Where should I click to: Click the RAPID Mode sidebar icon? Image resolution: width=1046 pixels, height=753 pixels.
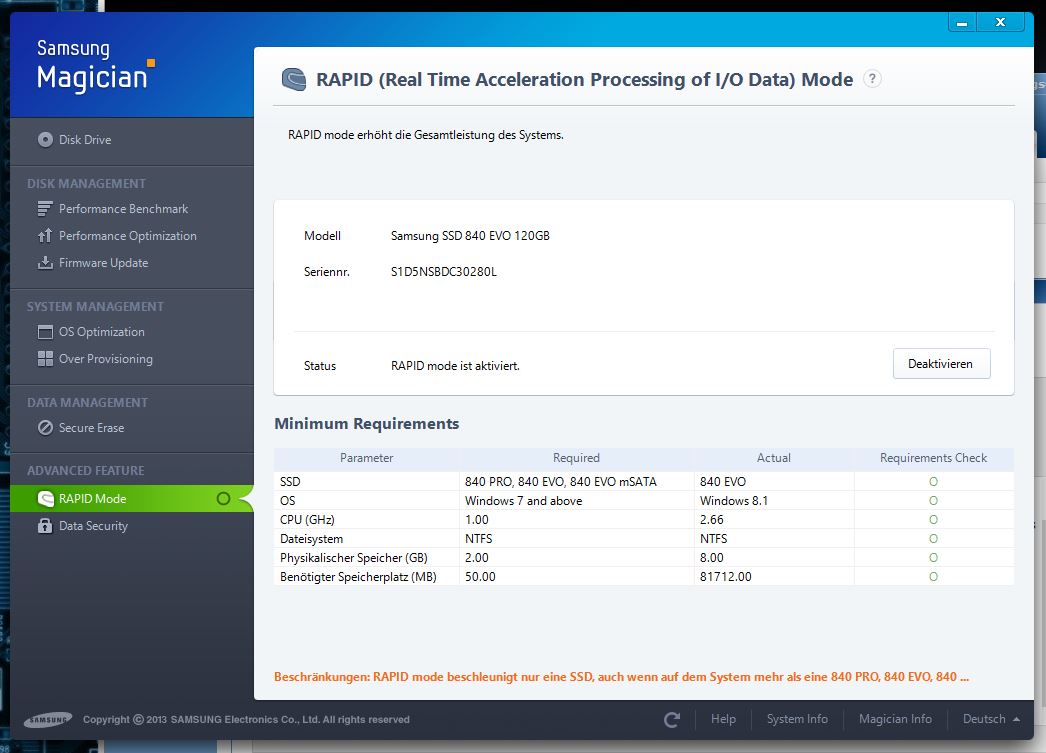(45, 498)
